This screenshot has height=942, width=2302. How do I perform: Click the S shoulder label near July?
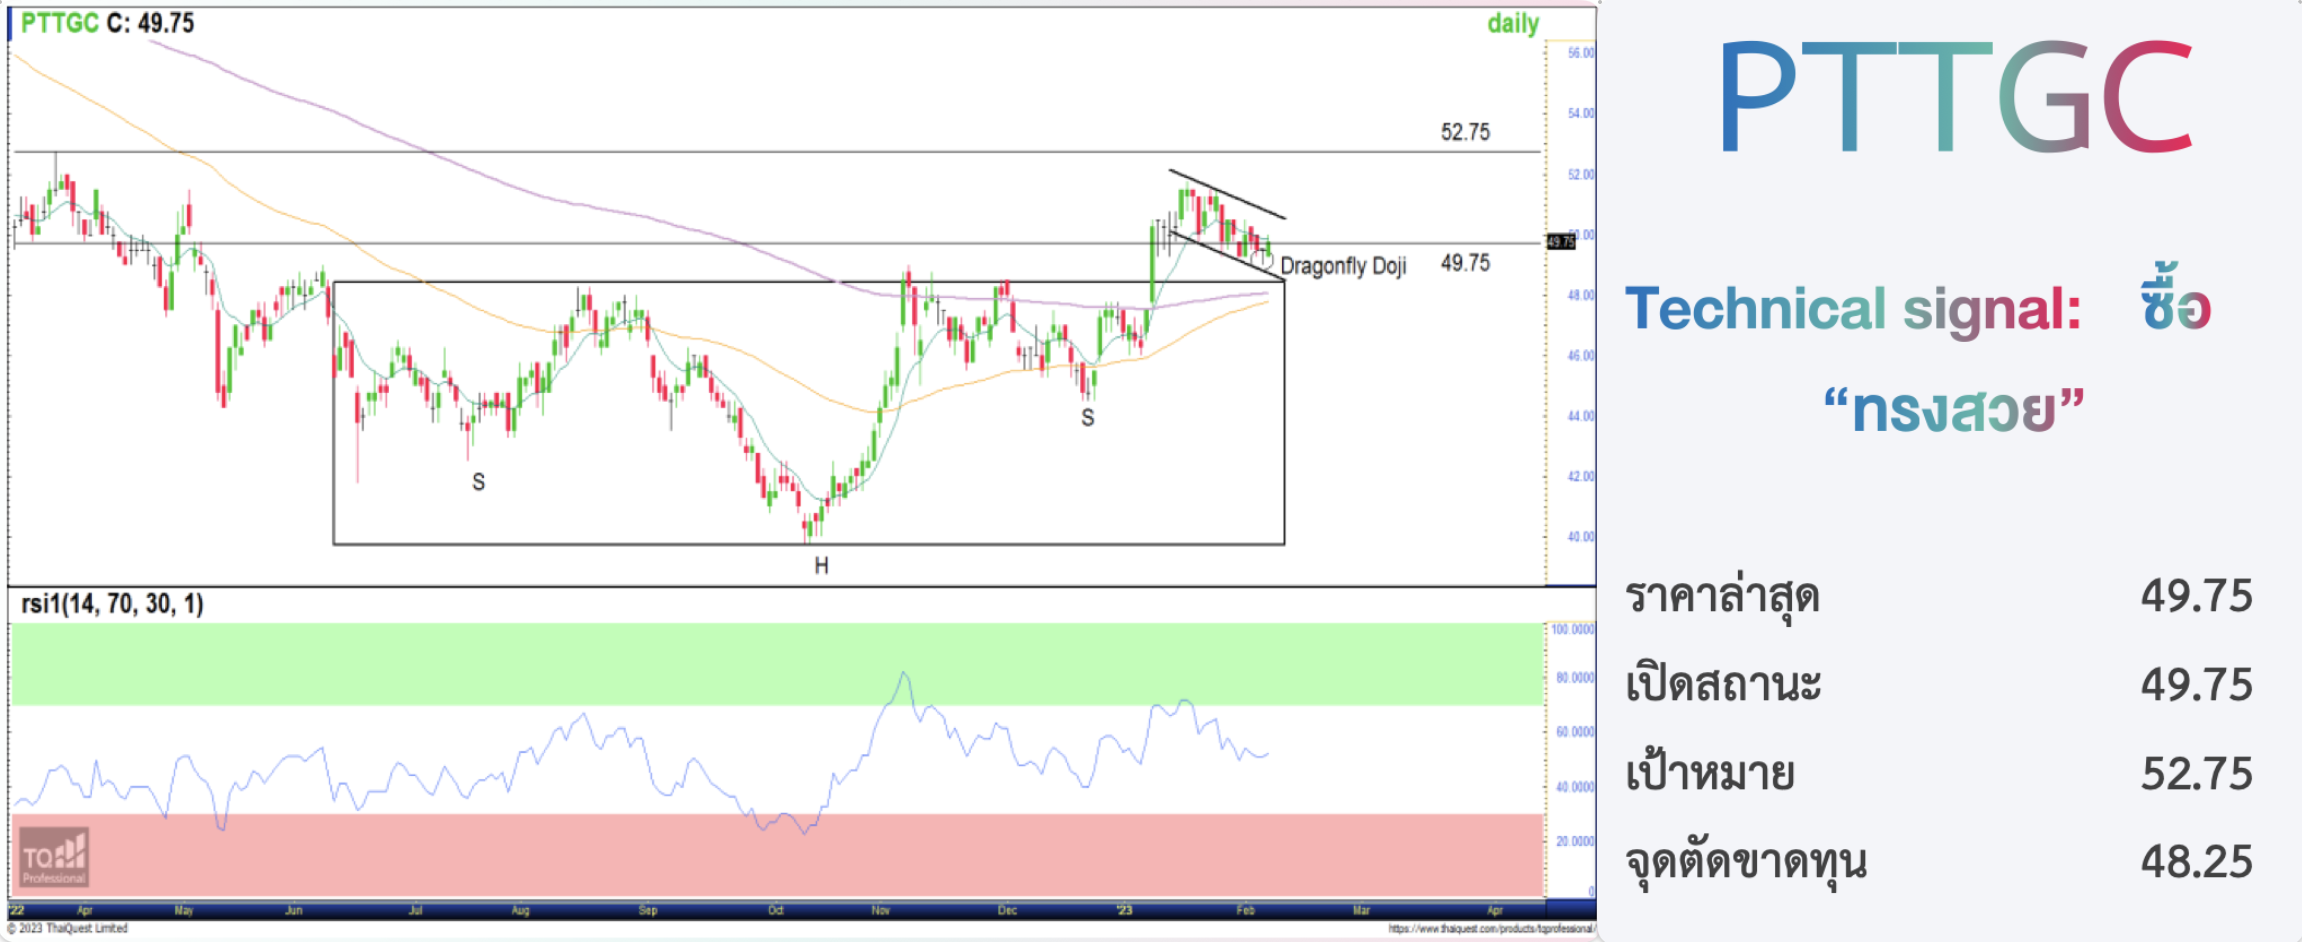pyautogui.click(x=478, y=482)
